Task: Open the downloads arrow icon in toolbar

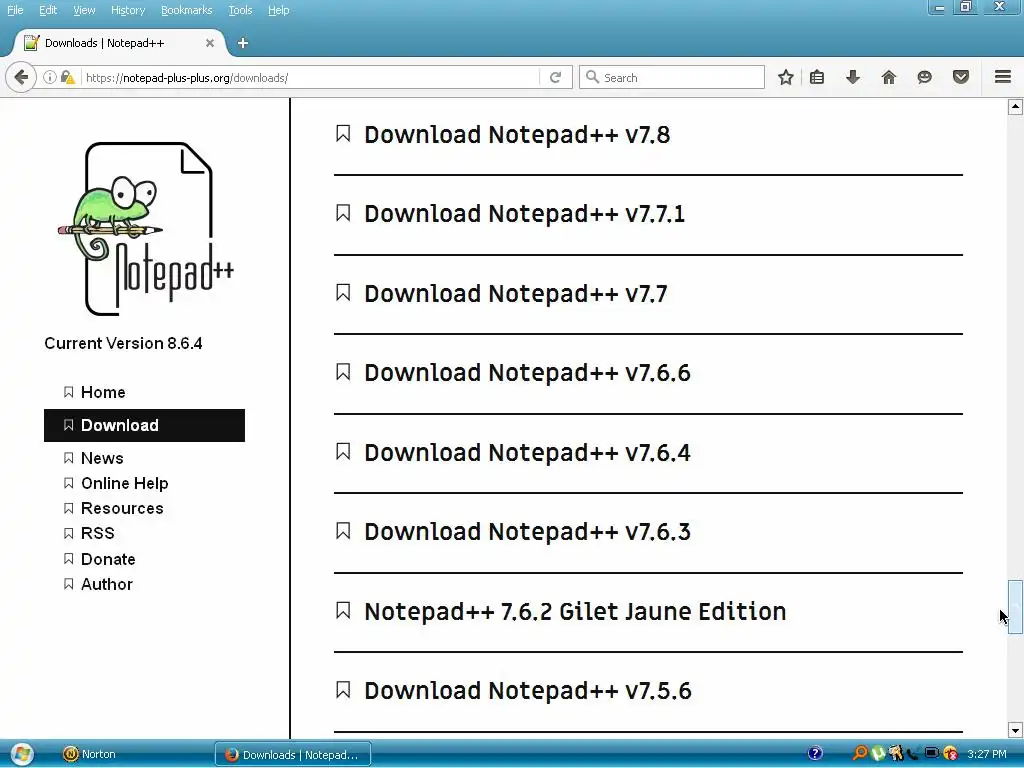Action: pyautogui.click(x=853, y=78)
